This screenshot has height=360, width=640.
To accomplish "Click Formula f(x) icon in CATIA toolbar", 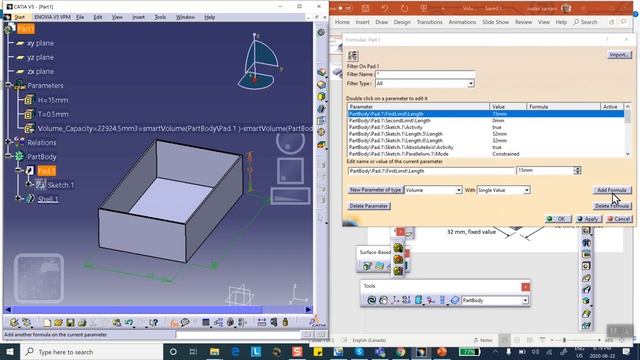I will click(x=174, y=323).
